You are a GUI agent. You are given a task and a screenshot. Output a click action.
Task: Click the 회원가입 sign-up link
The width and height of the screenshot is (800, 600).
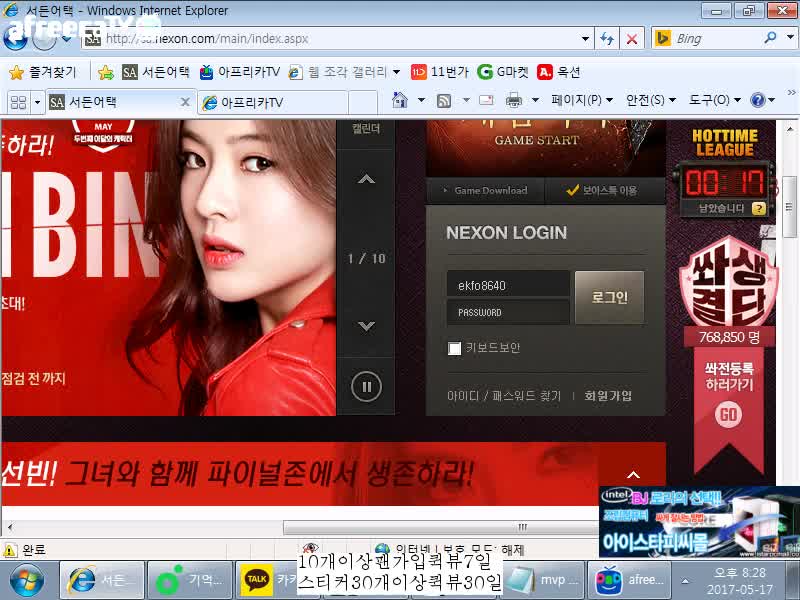point(608,396)
